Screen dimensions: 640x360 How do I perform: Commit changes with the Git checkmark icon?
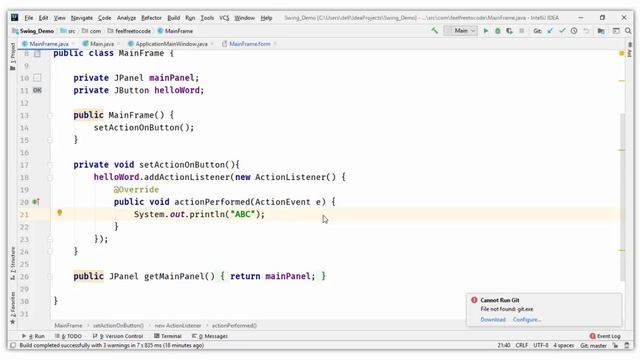click(562, 31)
